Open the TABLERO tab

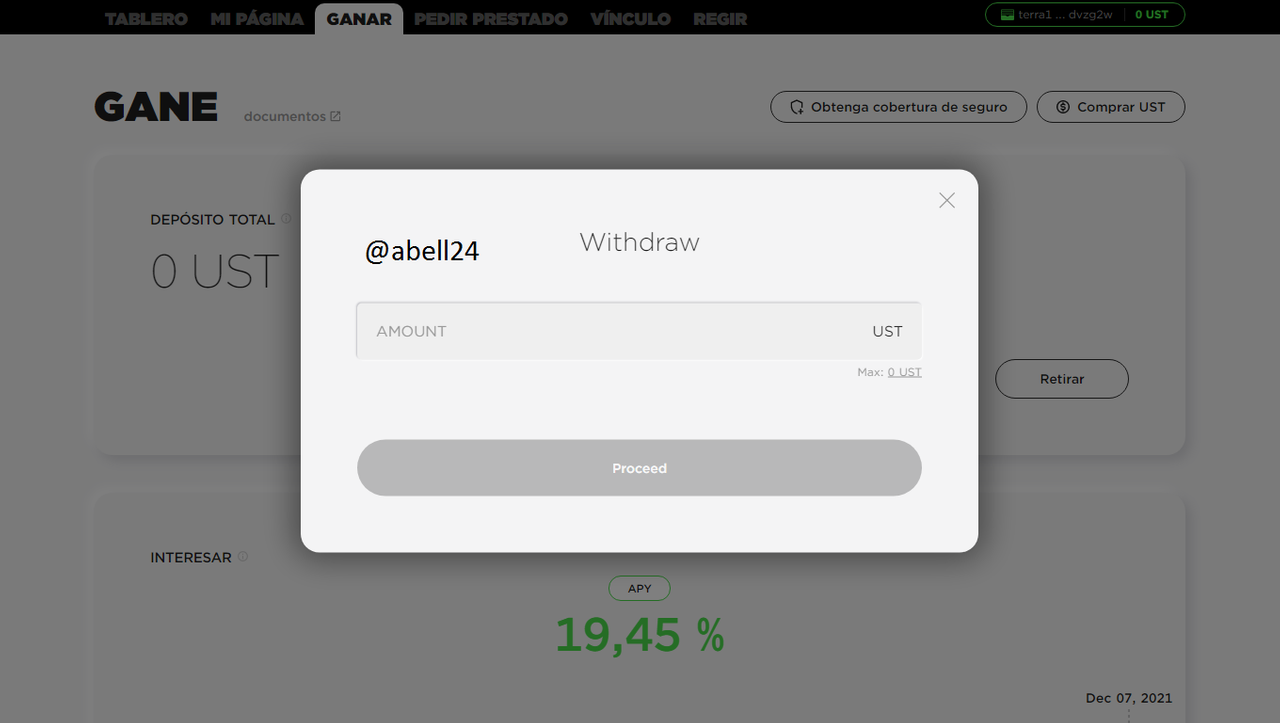[x=148, y=19]
